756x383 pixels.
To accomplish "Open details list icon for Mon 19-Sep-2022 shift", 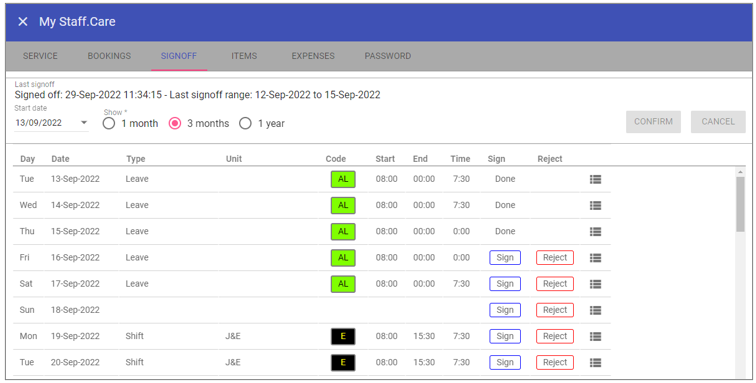I will 595,336.
